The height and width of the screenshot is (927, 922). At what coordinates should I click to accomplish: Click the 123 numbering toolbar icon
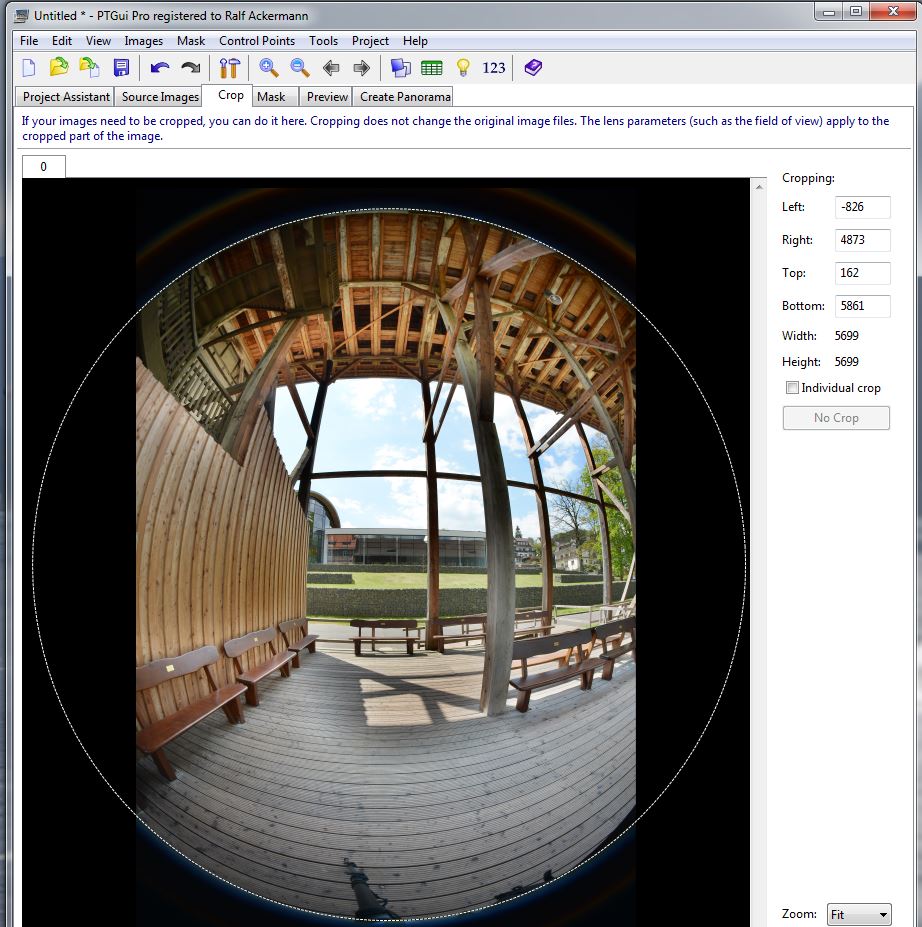(494, 68)
